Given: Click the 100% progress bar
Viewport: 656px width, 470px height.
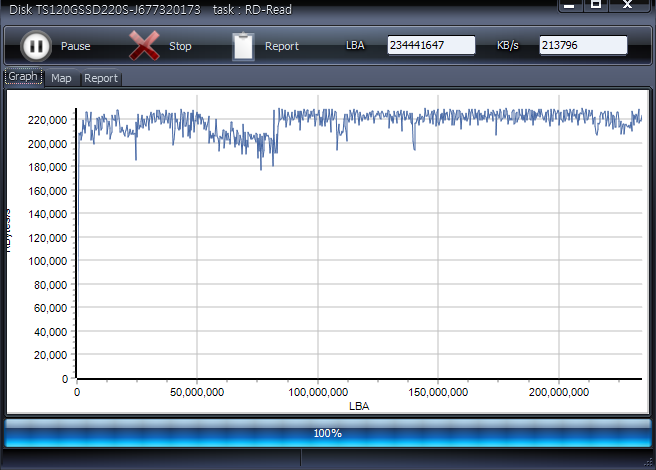Looking at the screenshot, I should click(x=327, y=433).
